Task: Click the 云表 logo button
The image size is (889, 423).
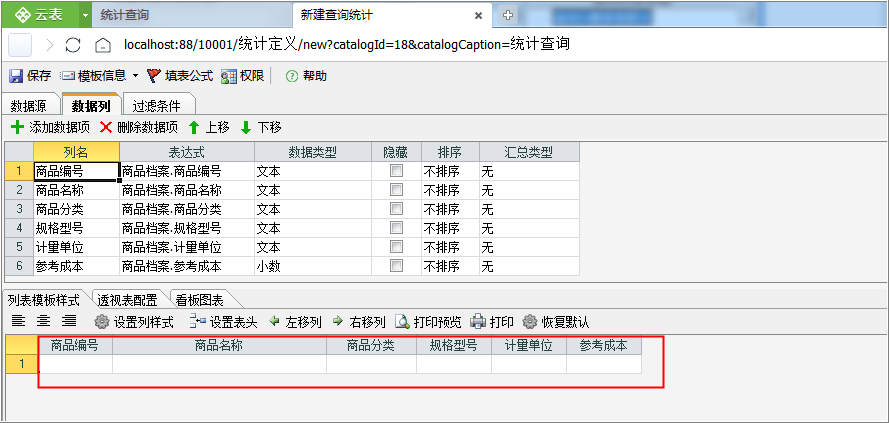Action: click(x=40, y=15)
